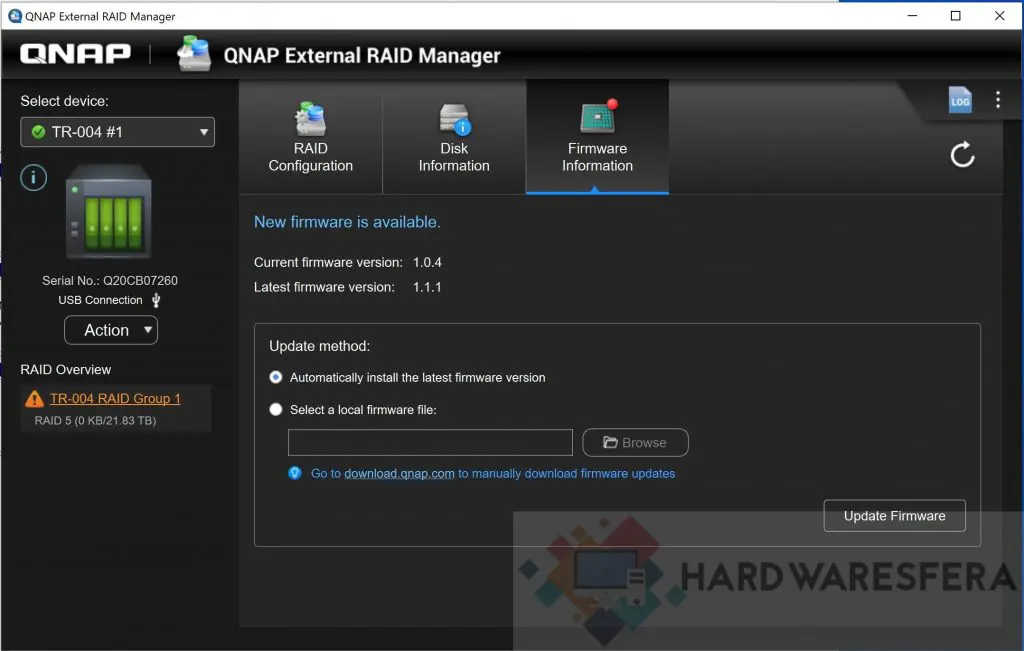Screen dimensions: 1024x651
Task: Select the local firmware file option
Action: 276,409
